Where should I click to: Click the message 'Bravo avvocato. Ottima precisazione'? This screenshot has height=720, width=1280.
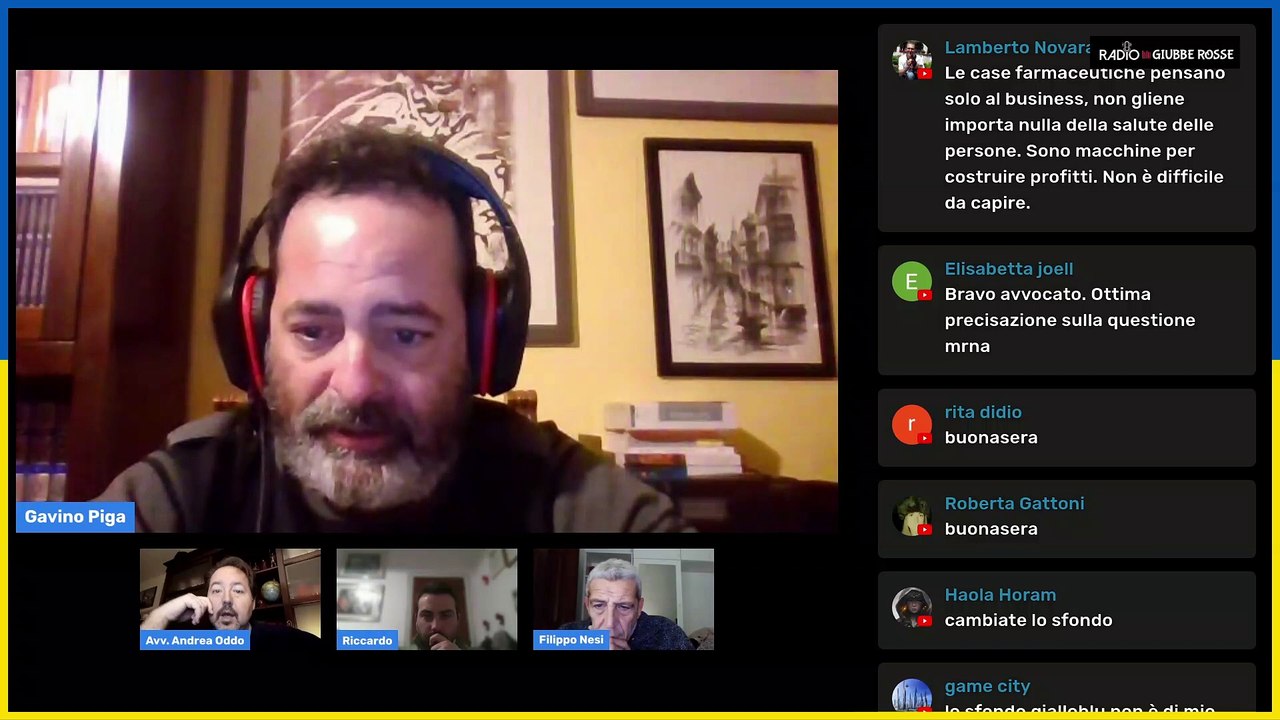(1070, 320)
